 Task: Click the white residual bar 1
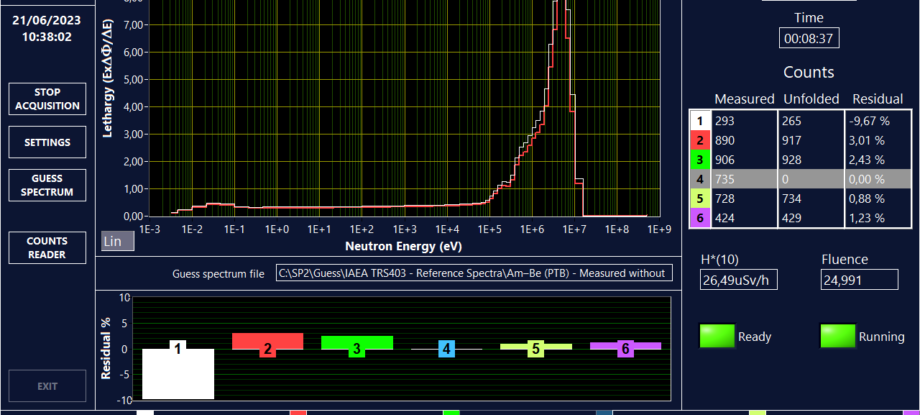point(177,373)
